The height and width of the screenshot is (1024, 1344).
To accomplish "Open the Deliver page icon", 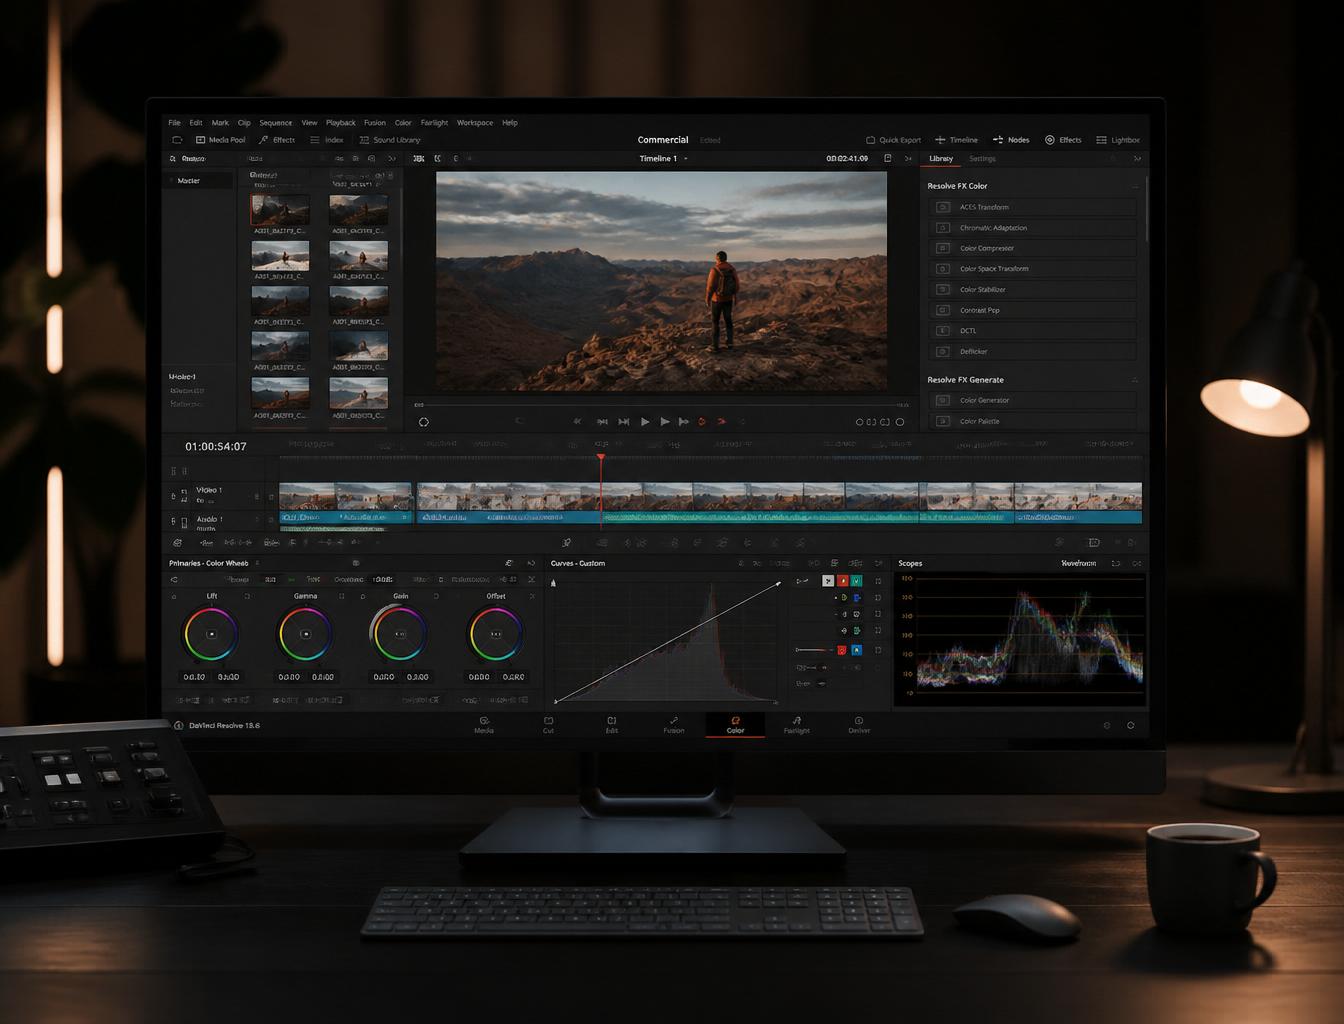I will point(859,720).
